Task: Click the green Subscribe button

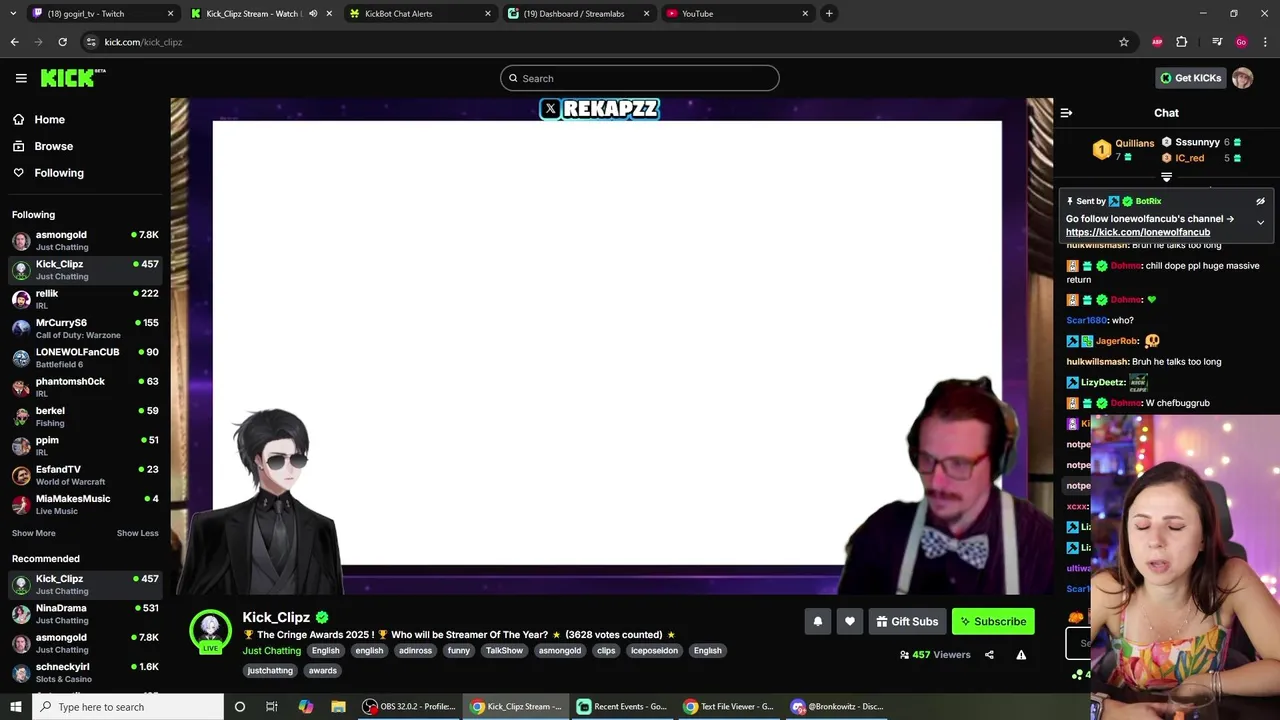Action: pos(993,621)
